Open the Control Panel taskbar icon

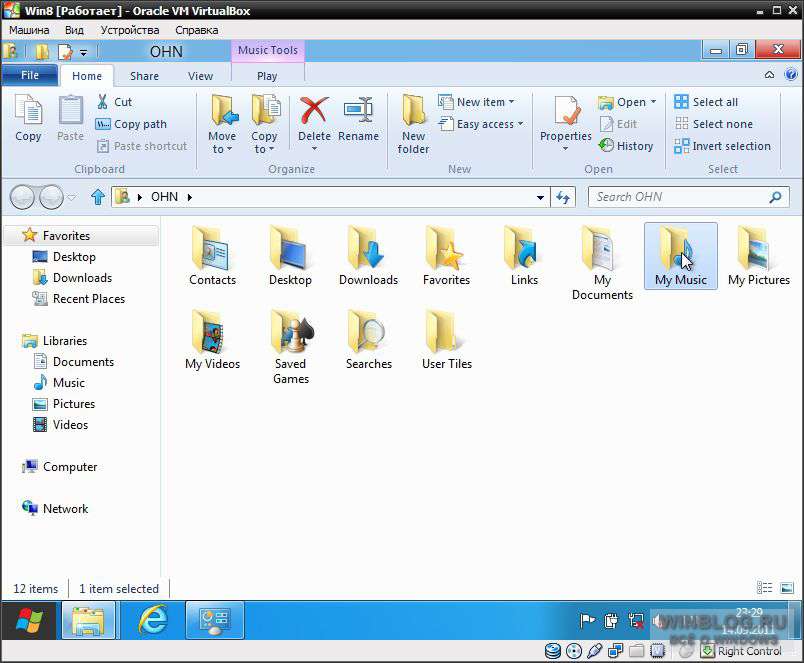(x=215, y=620)
